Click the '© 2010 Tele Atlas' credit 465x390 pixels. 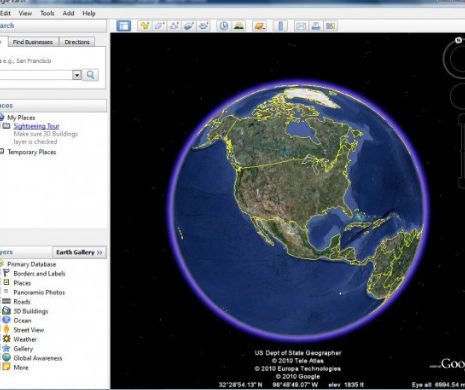(297, 361)
